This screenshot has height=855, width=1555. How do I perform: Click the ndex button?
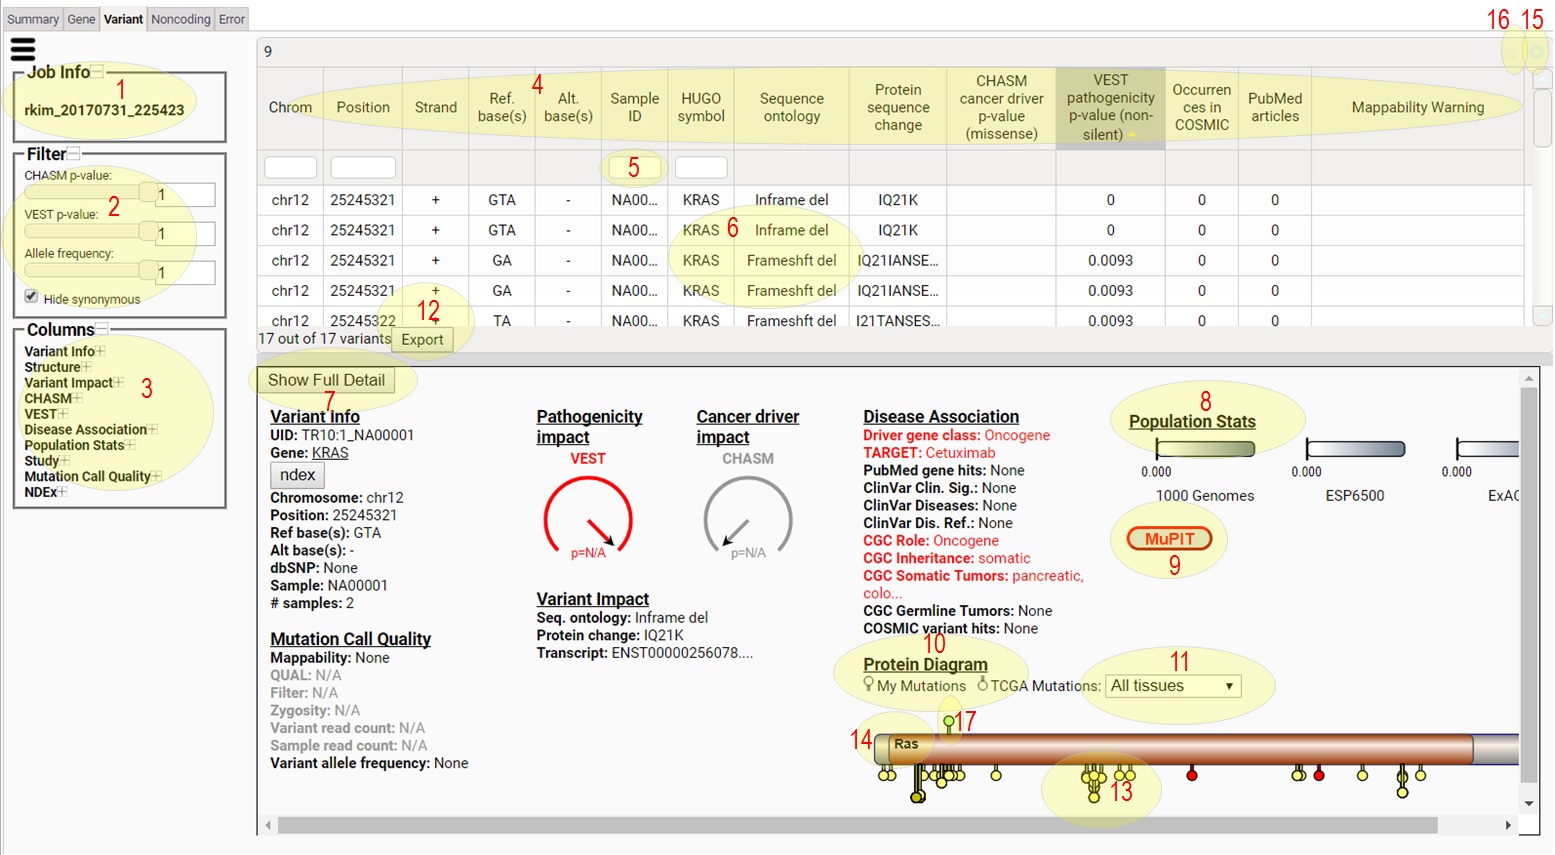tap(297, 475)
